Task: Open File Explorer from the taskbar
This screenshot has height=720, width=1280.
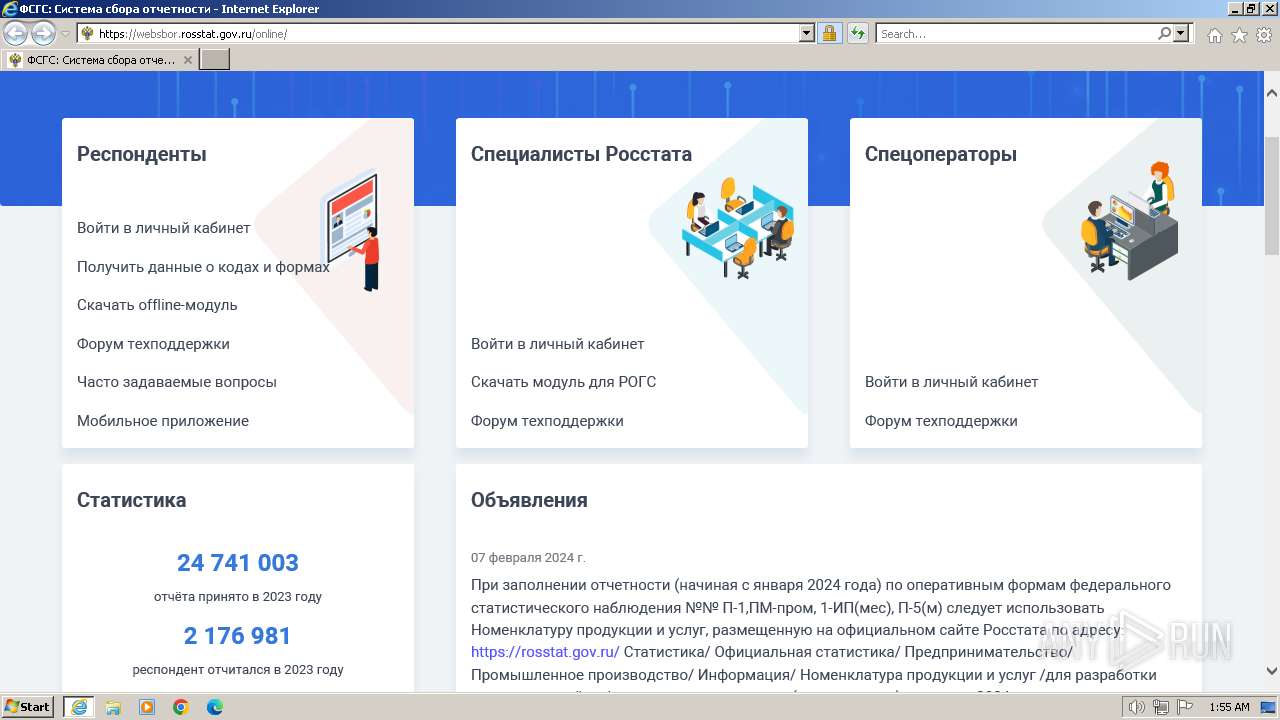Action: click(113, 707)
